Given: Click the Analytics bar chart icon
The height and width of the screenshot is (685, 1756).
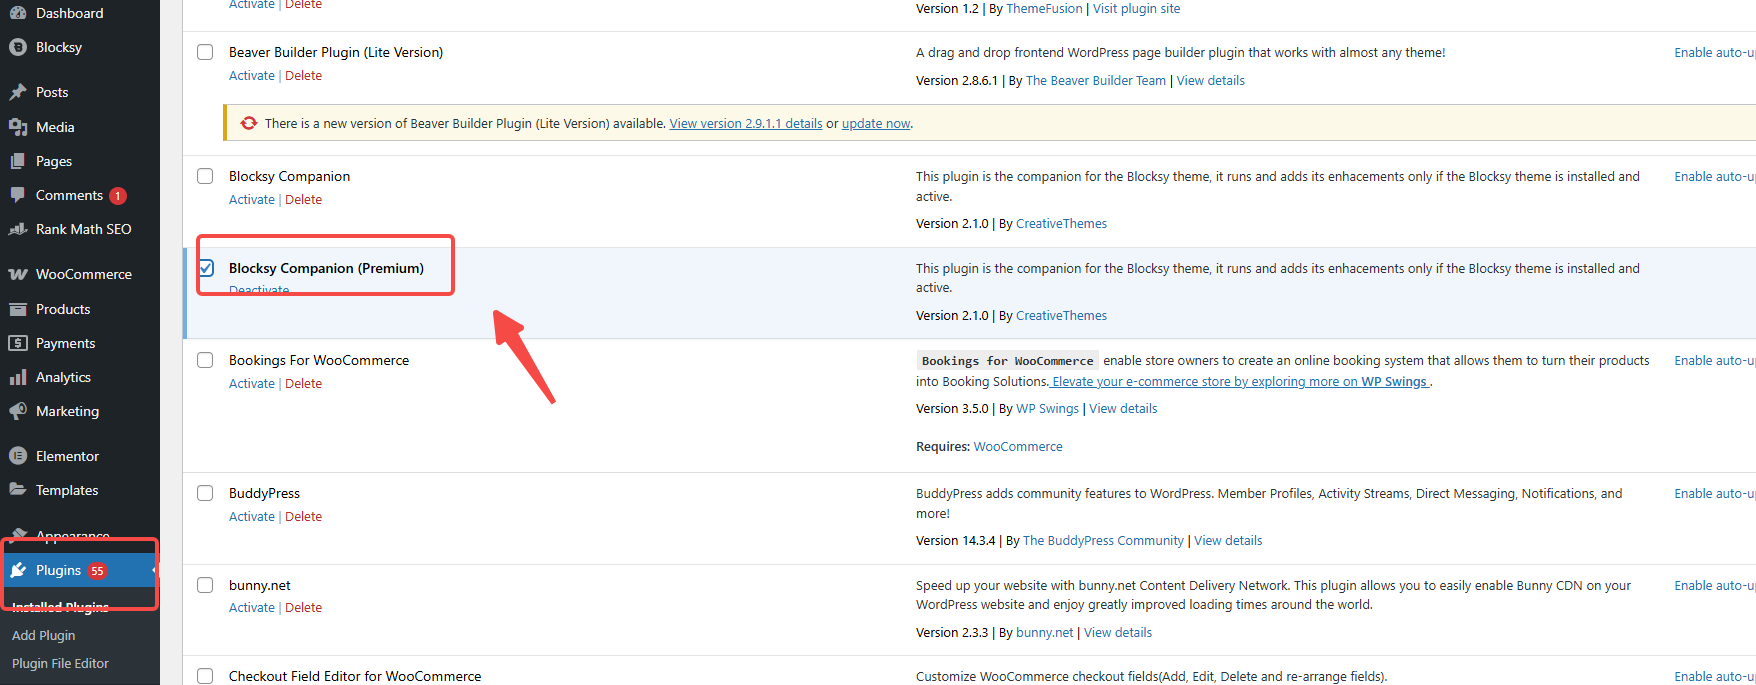Looking at the screenshot, I should (18, 377).
